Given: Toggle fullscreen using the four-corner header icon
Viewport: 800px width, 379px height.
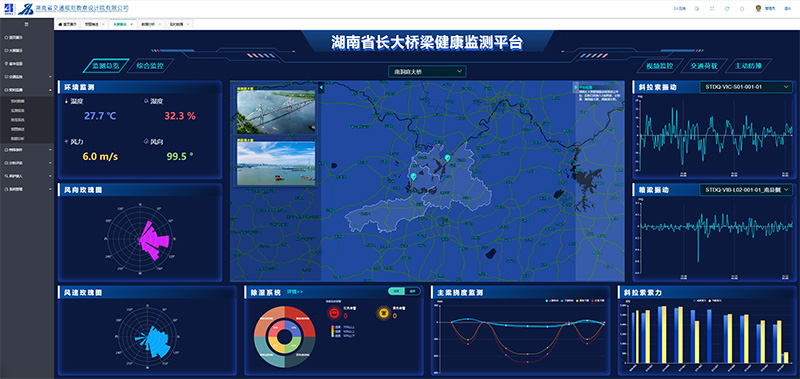Looking at the screenshot, I should pos(712,9).
